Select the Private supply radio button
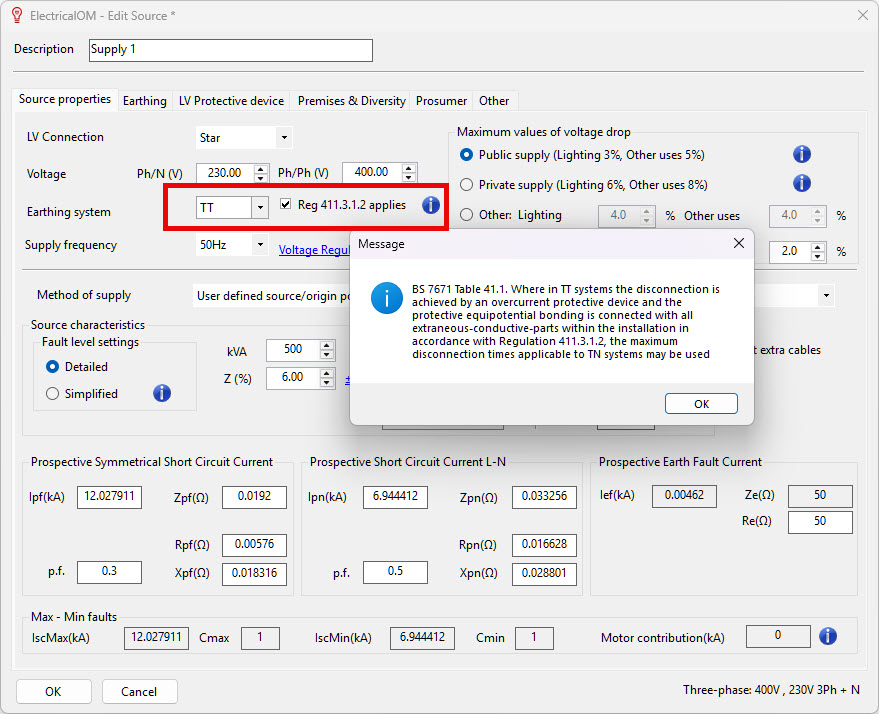The image size is (879, 714). pos(466,185)
